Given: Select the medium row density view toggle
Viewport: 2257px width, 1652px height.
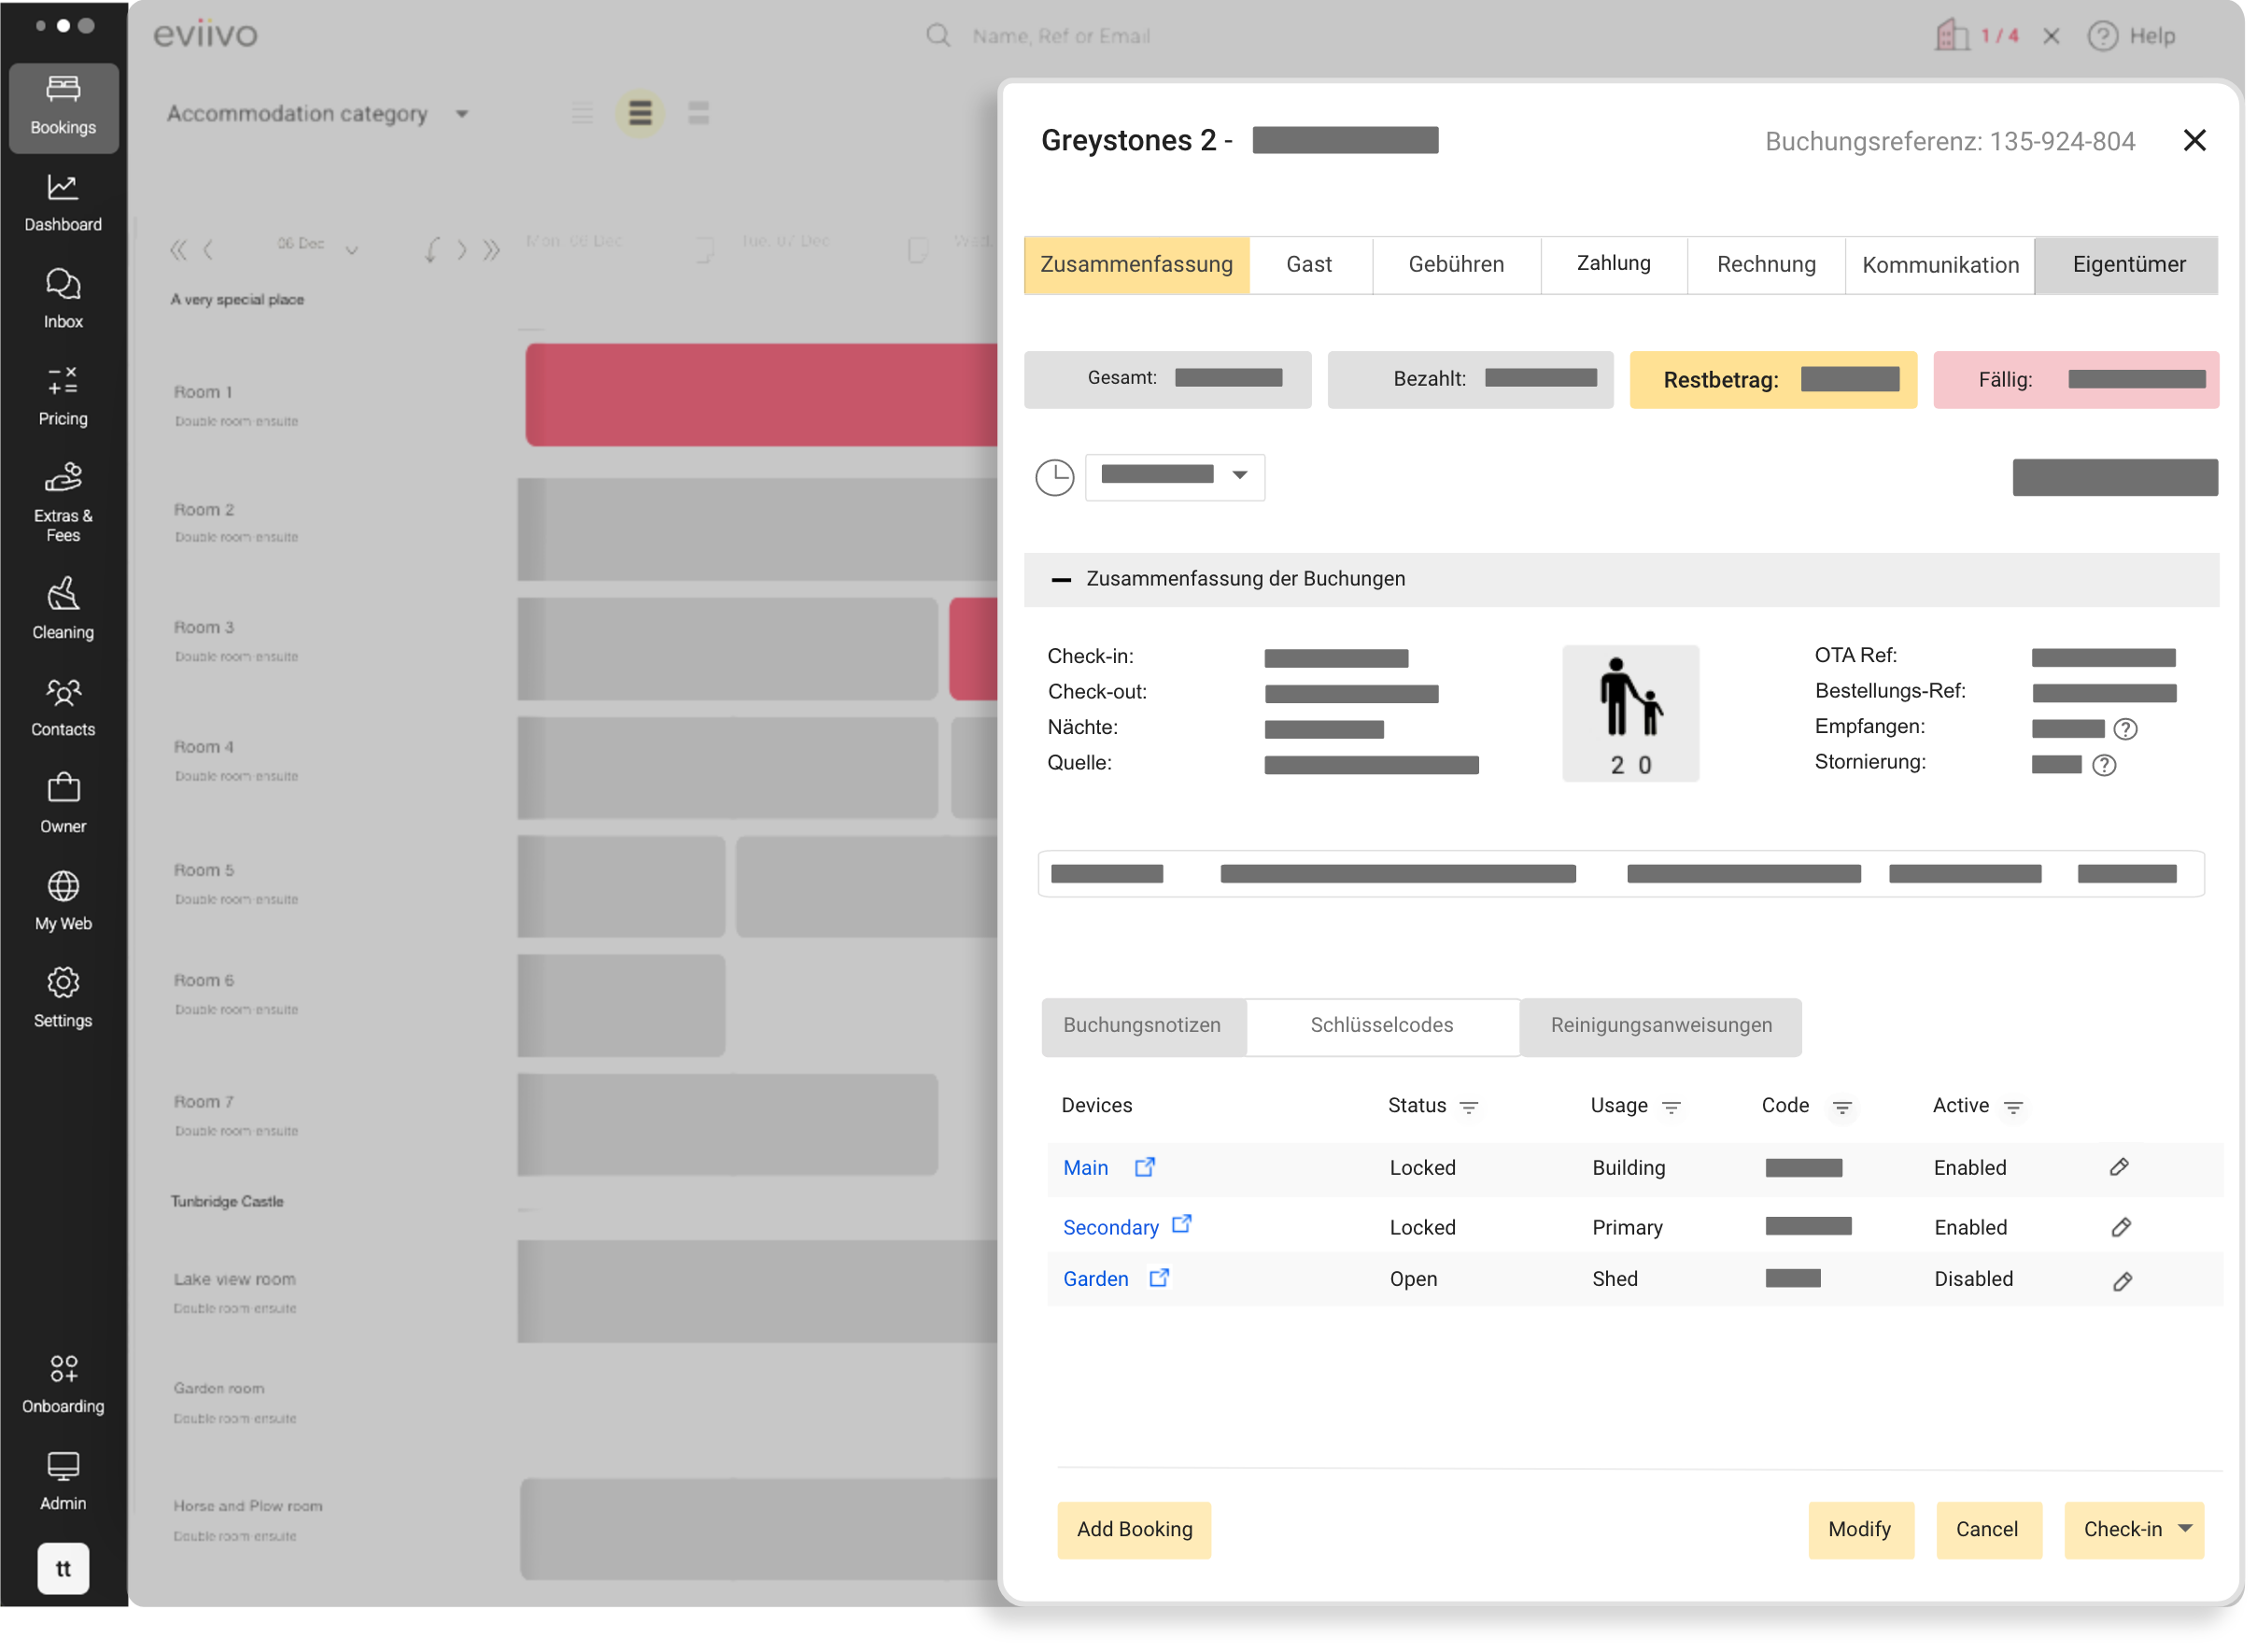Looking at the screenshot, I should tap(640, 113).
